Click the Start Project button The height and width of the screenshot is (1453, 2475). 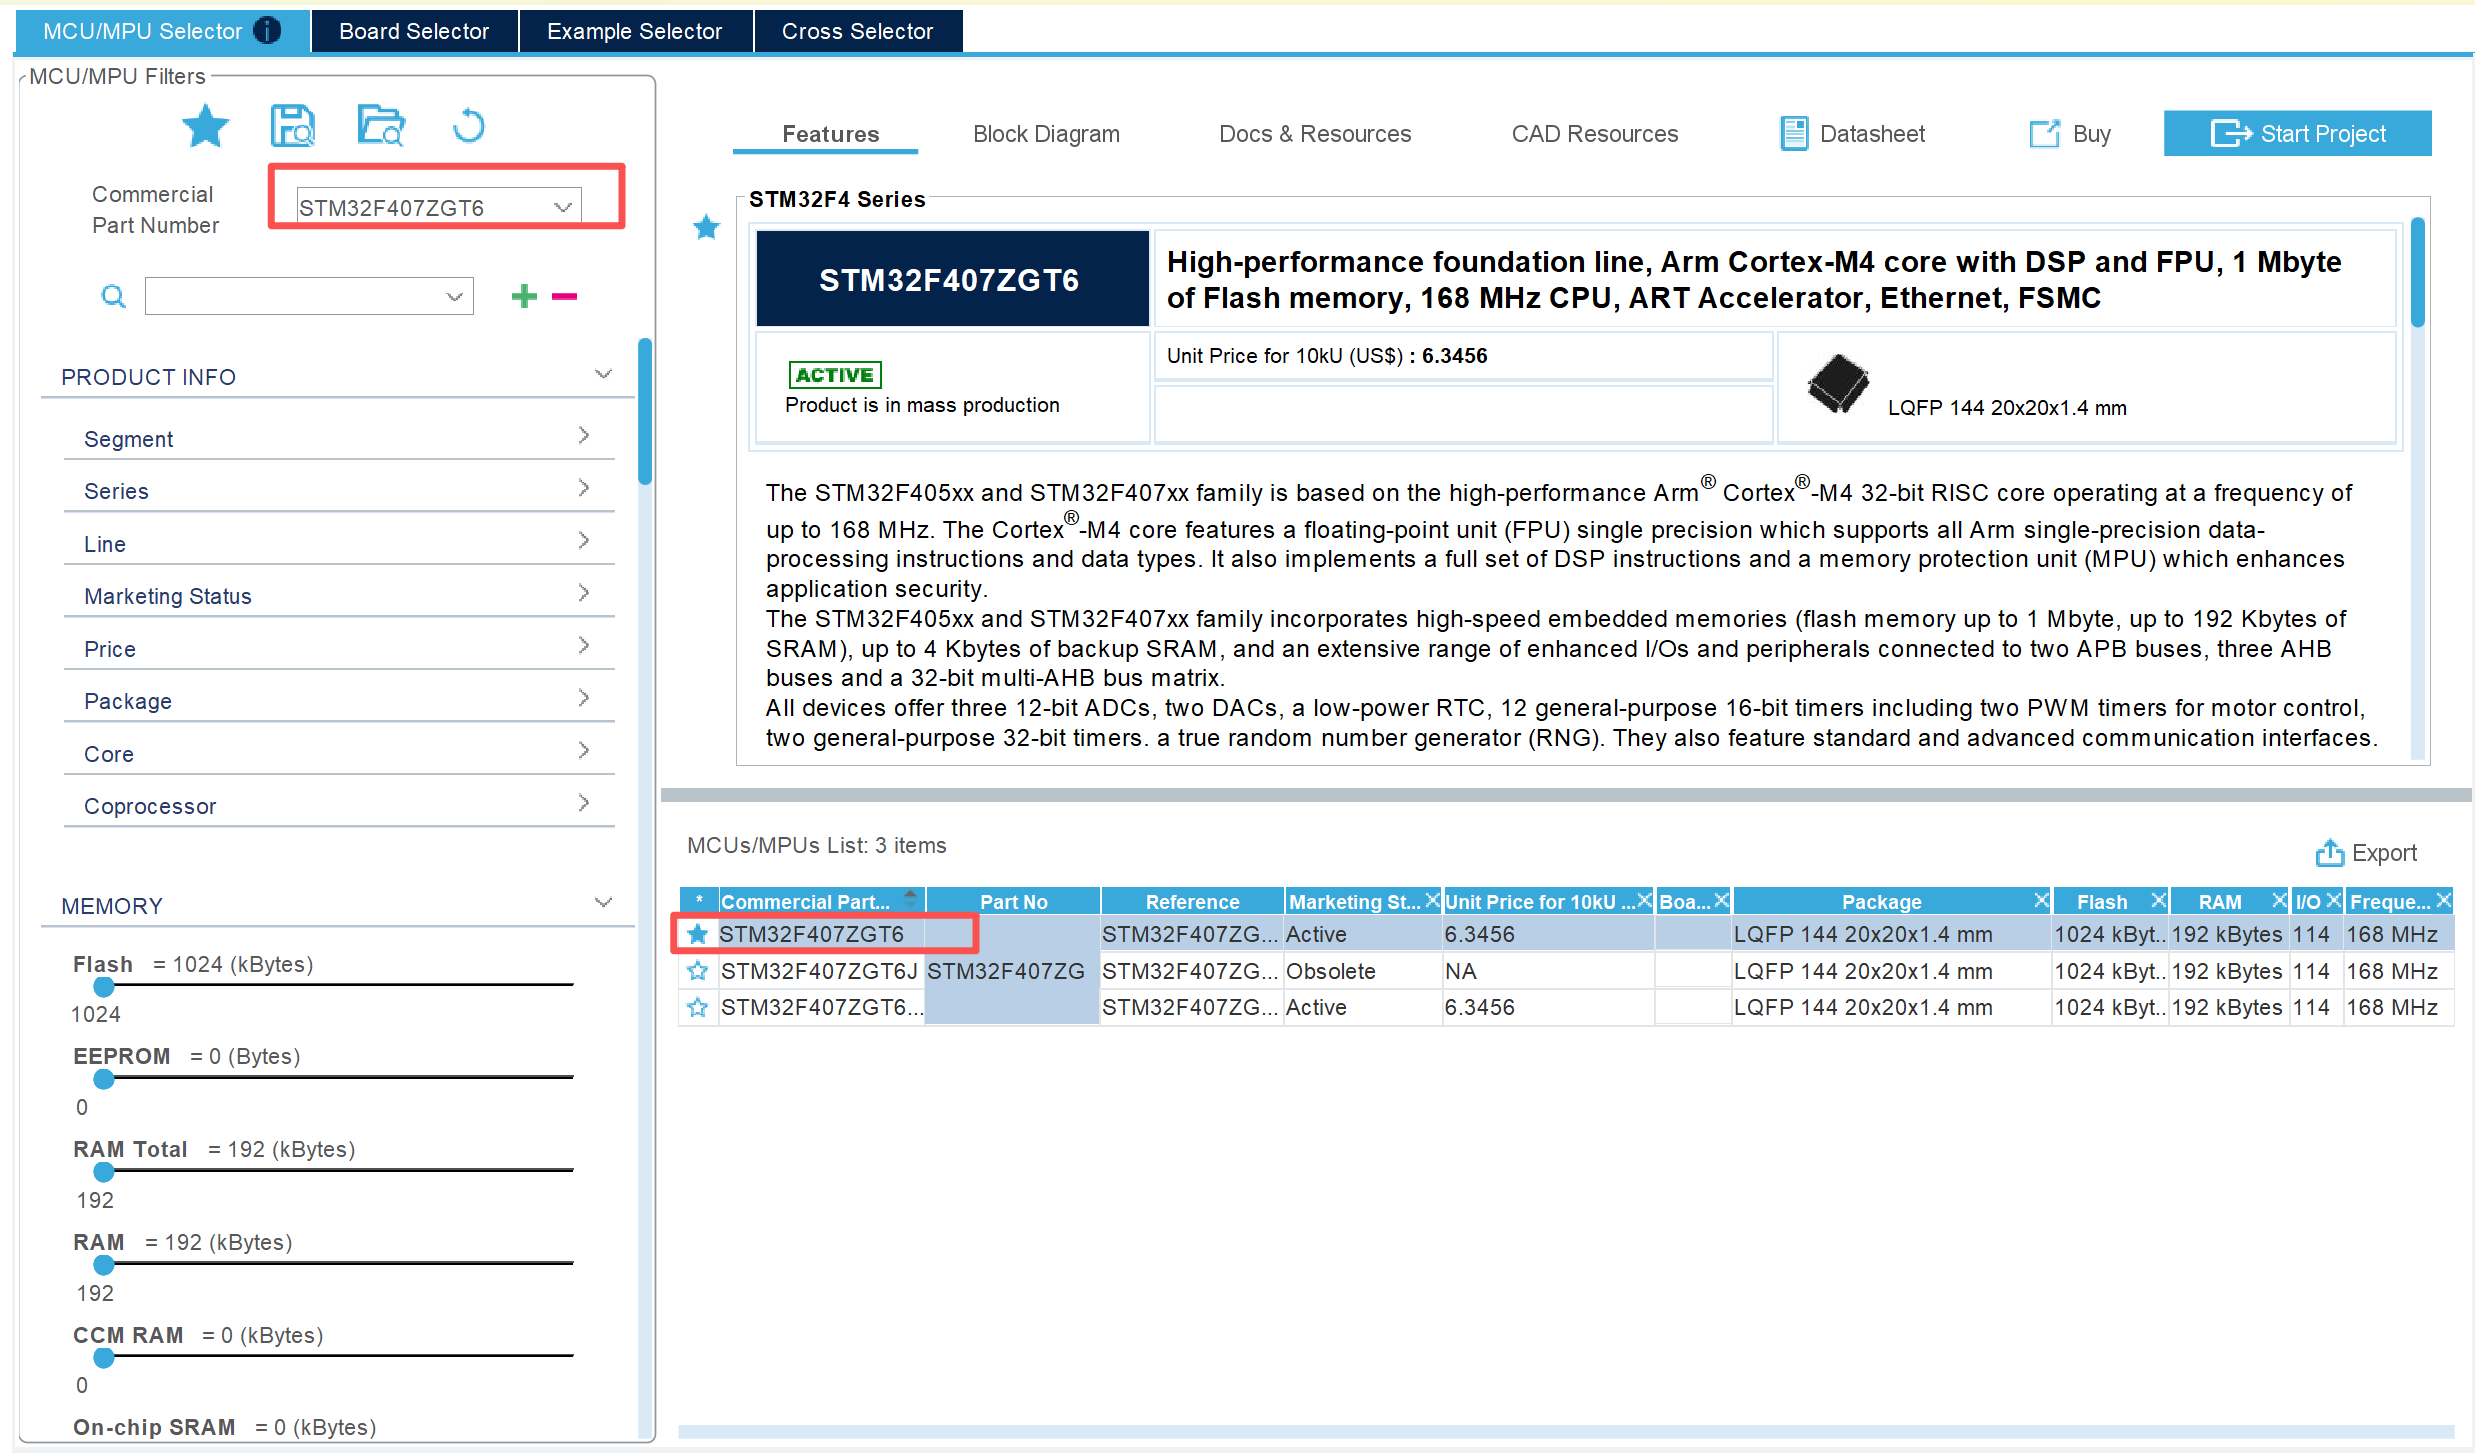pyautogui.click(x=2297, y=134)
